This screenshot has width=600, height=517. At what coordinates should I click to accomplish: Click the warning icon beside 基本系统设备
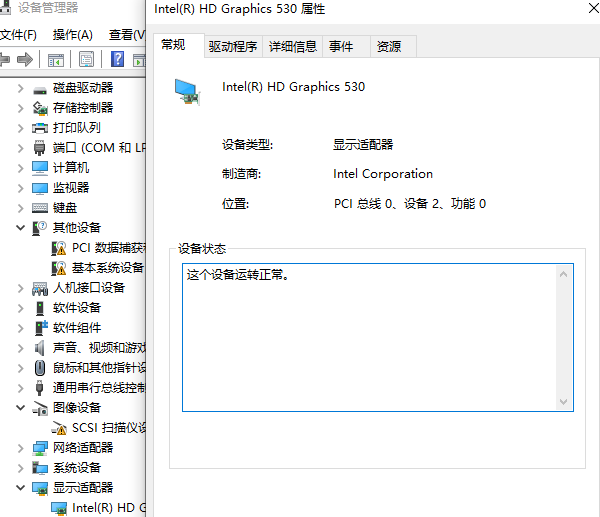click(59, 268)
